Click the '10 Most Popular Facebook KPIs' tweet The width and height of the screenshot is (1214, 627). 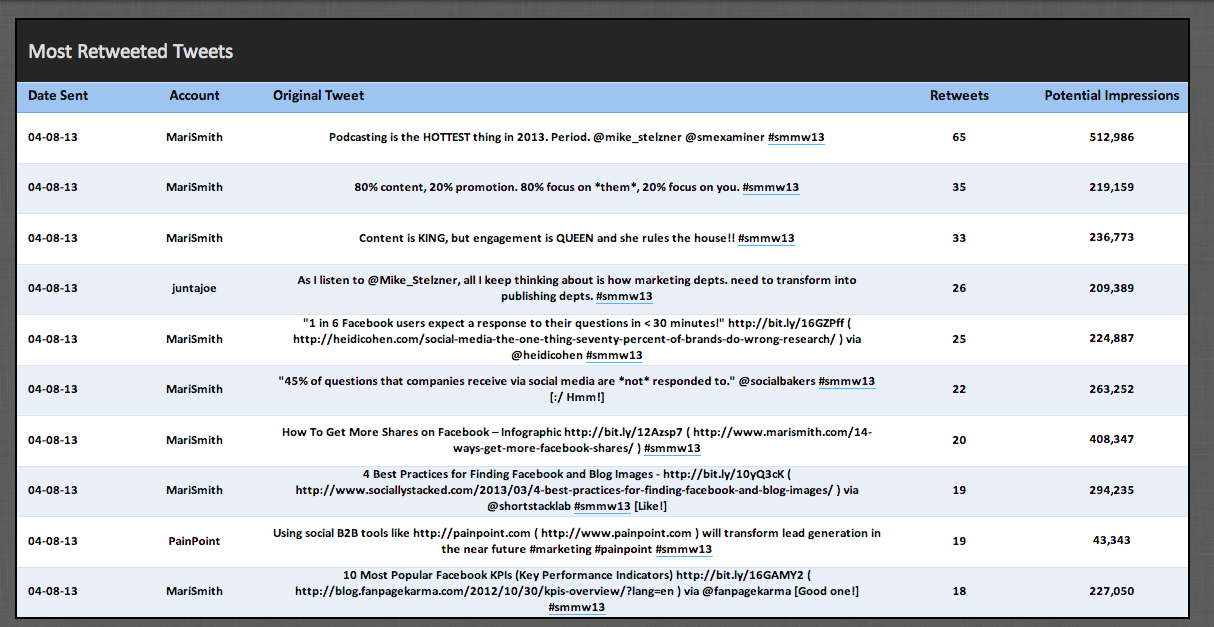[x=577, y=591]
